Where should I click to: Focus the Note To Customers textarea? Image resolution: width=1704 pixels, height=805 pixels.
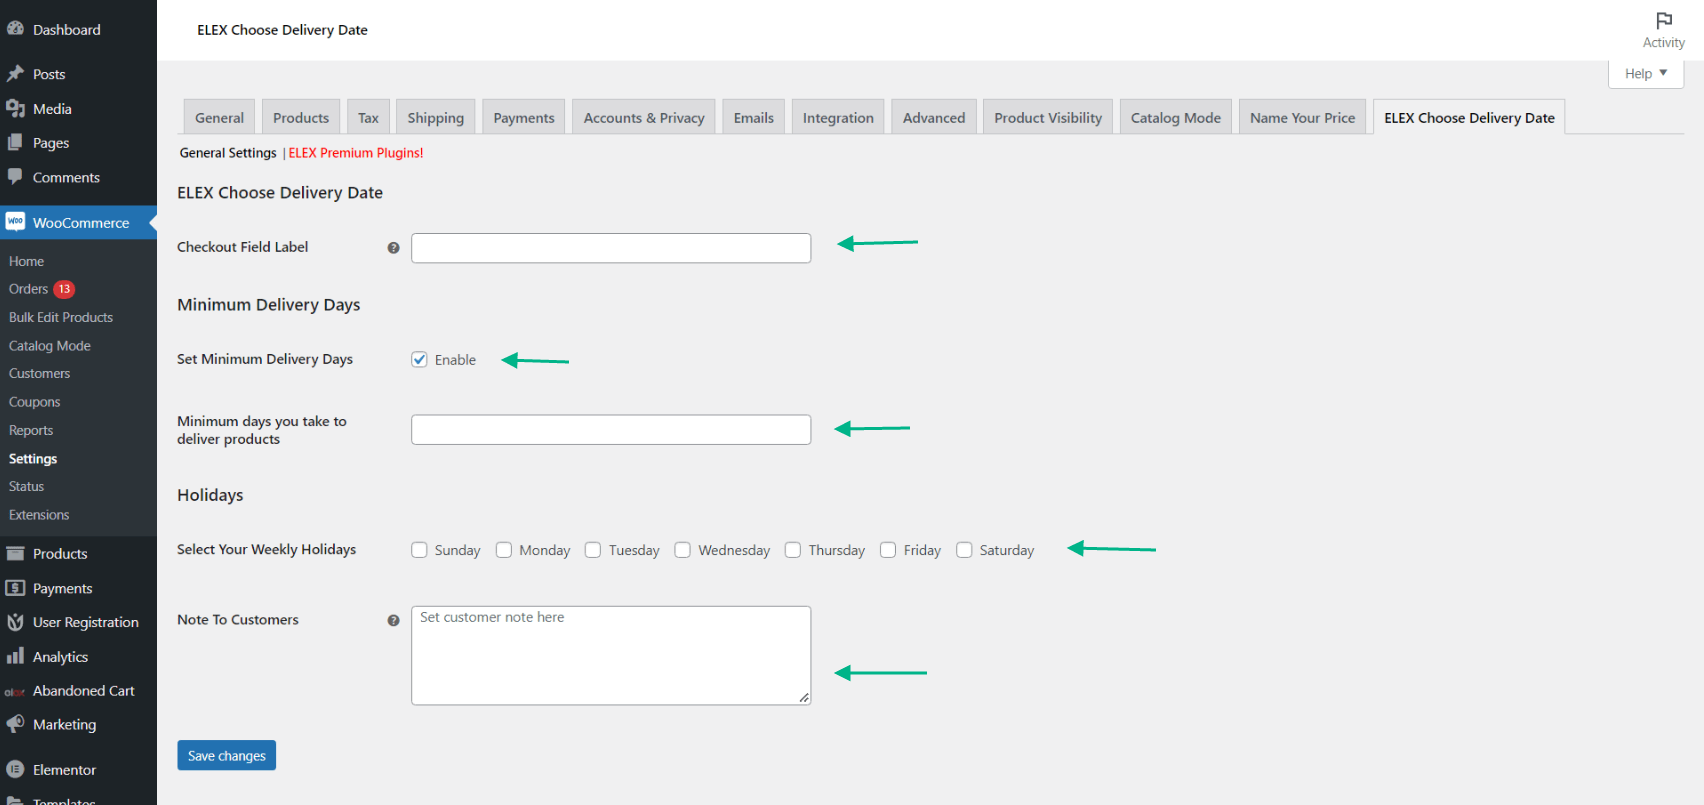611,655
